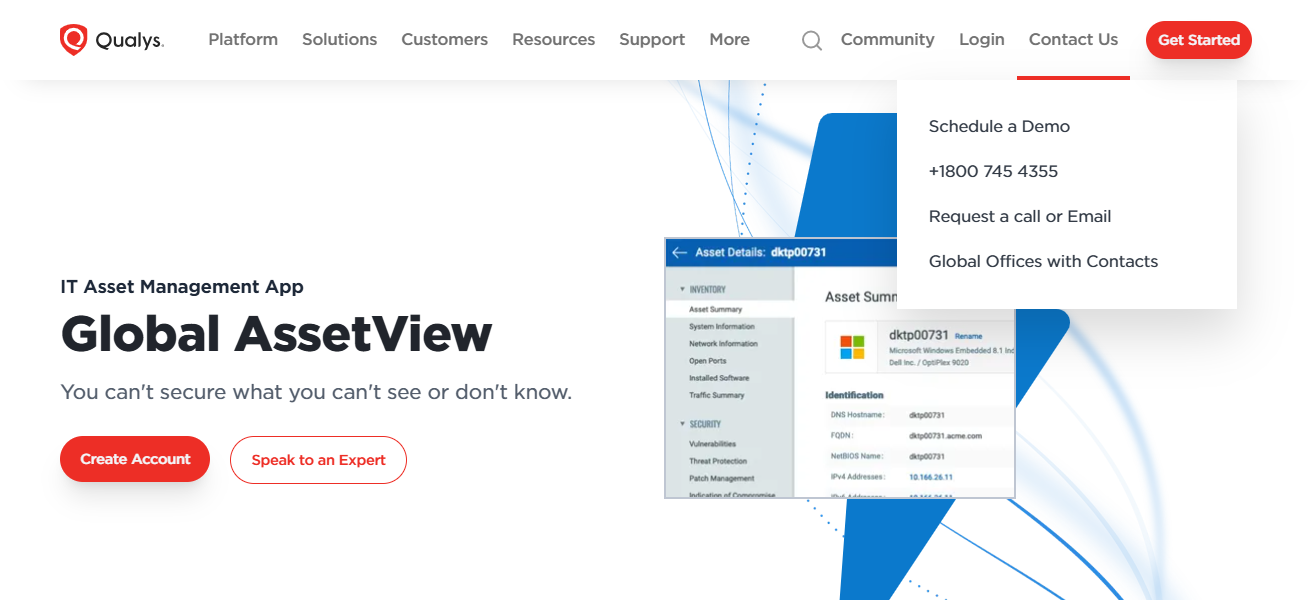
Task: Open the Solutions menu
Action: tap(339, 39)
